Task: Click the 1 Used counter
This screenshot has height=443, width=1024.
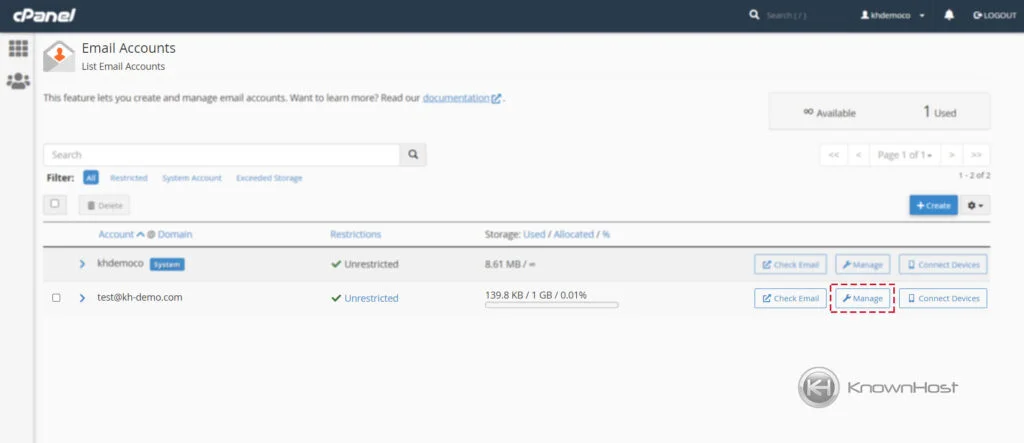Action: 939,112
